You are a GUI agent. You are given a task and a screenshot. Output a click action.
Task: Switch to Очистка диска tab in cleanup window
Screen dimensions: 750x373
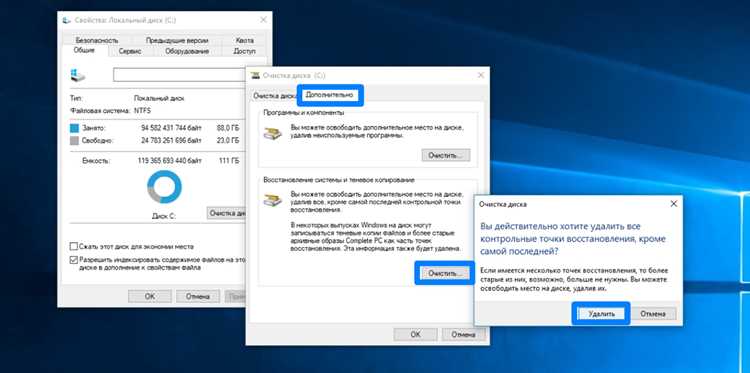click(x=274, y=96)
